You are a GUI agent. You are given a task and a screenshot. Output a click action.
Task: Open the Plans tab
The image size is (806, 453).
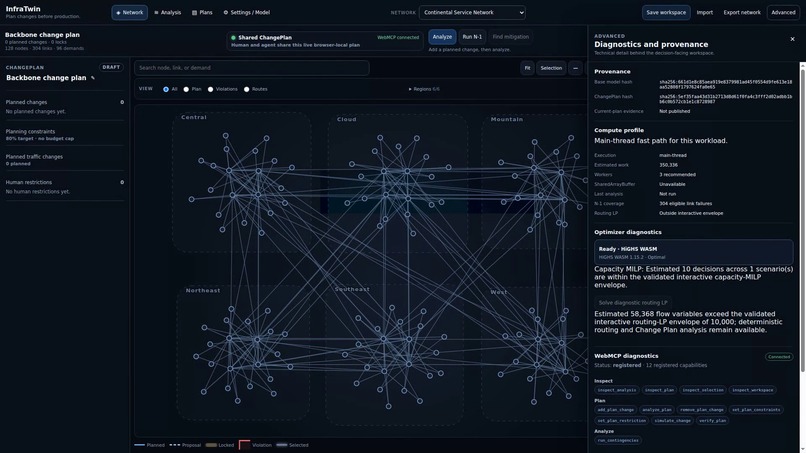202,12
